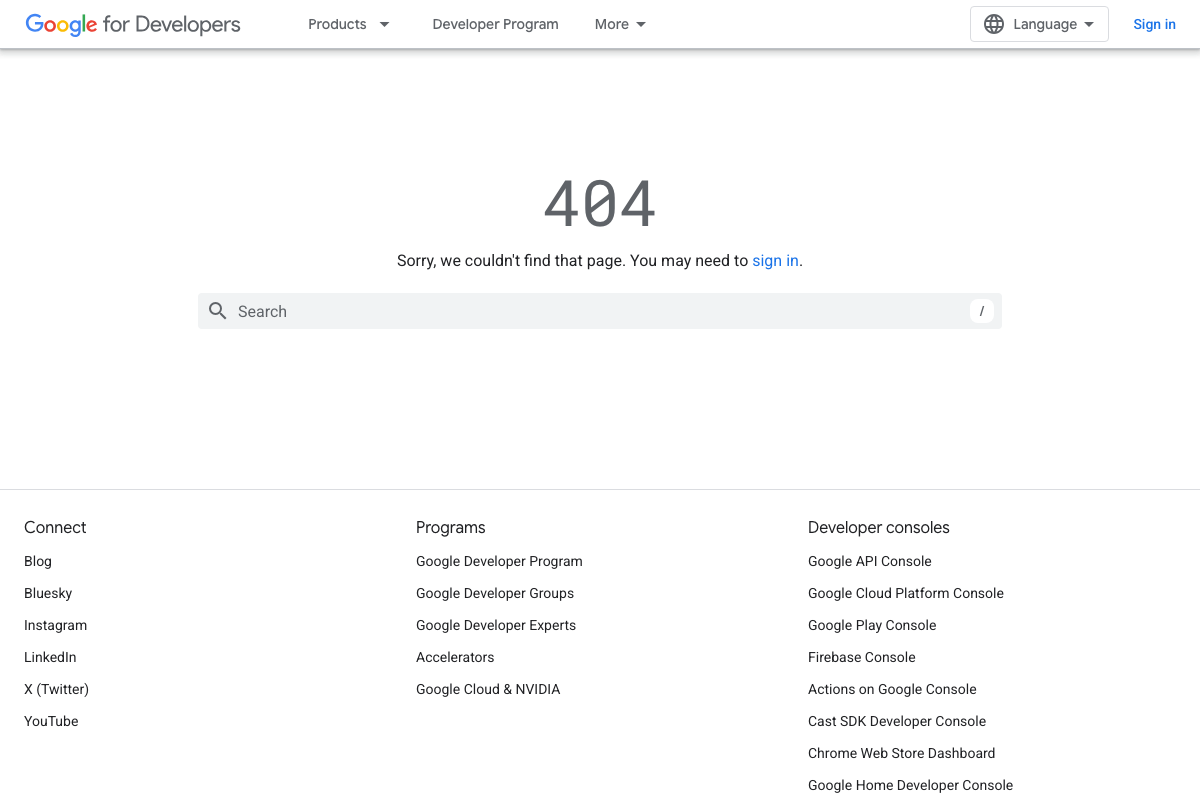Open the Accelerators link
Image resolution: width=1200 pixels, height=800 pixels.
(x=455, y=657)
